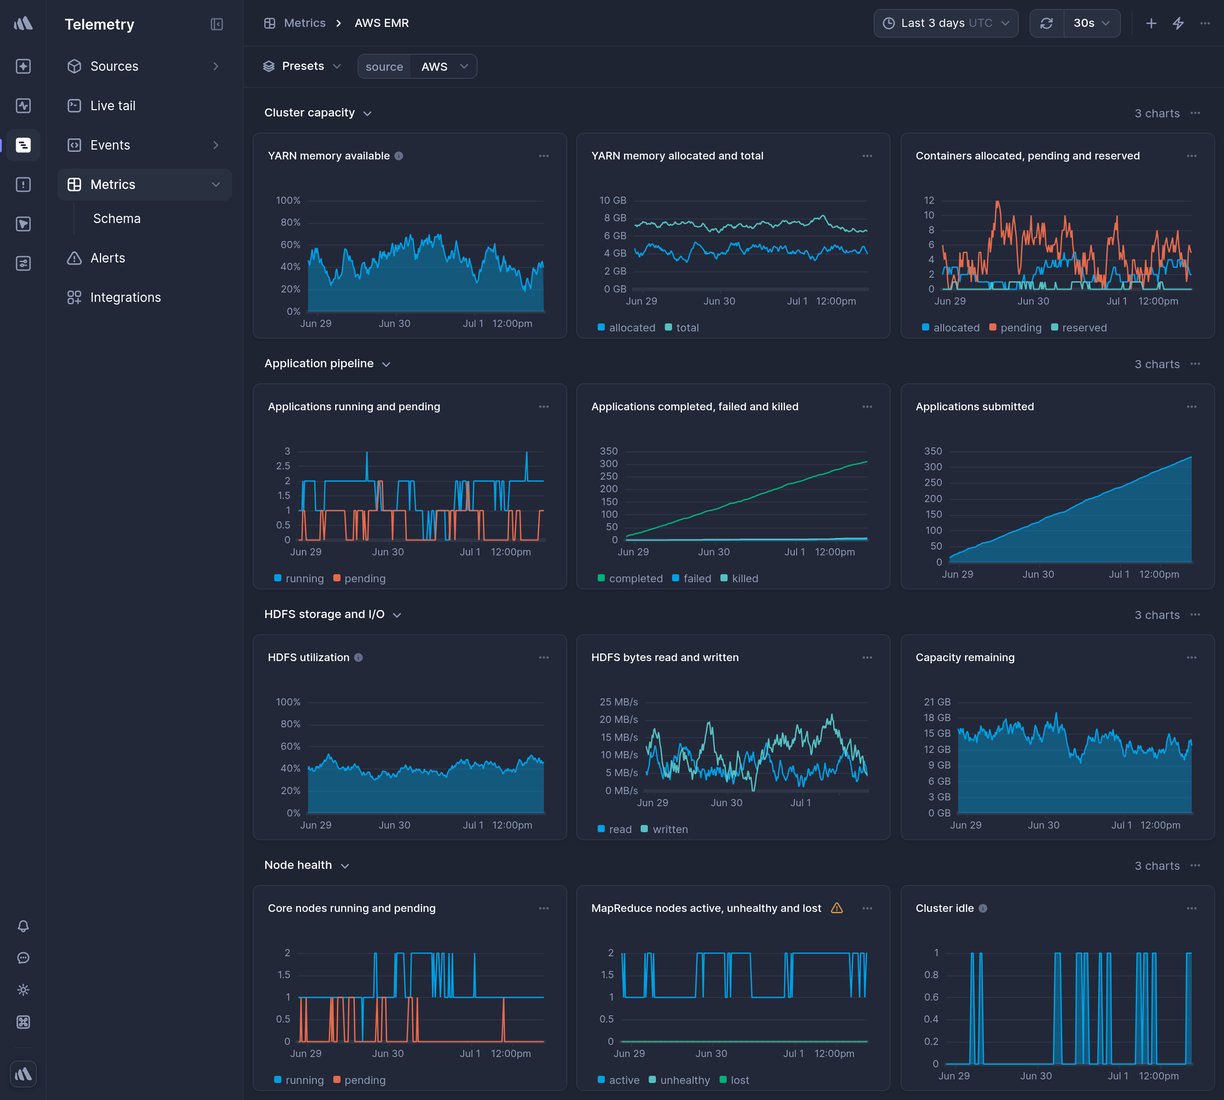Toggle the completed series legend item
The width and height of the screenshot is (1224, 1100).
pyautogui.click(x=630, y=579)
